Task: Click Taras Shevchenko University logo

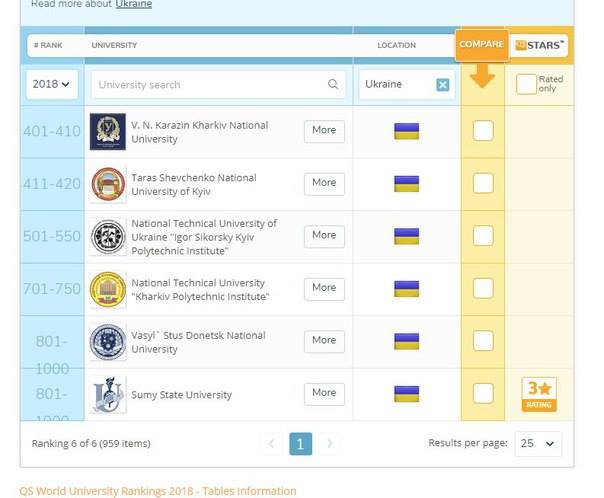Action: coord(108,184)
